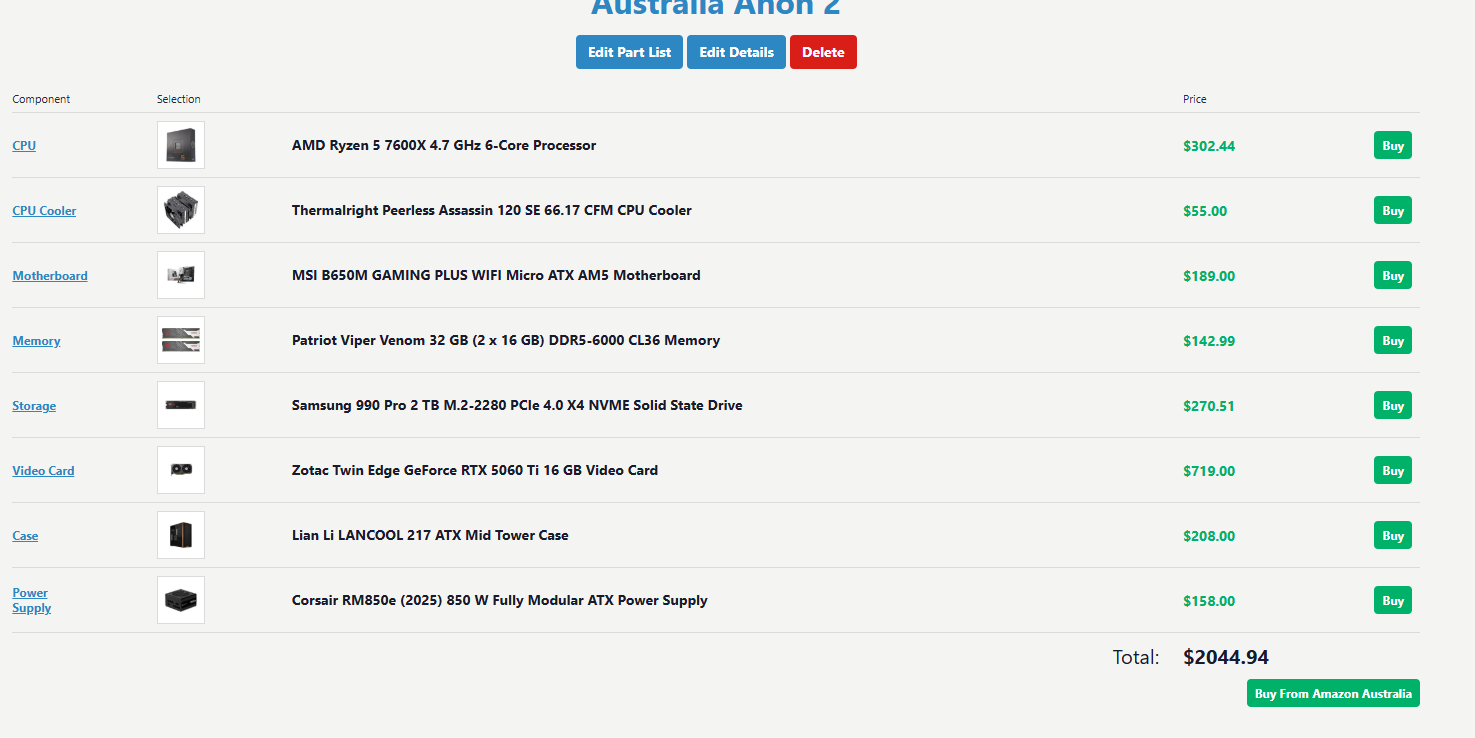The image size is (1475, 738).
Task: Click the Total: label
Action: click(x=1136, y=657)
